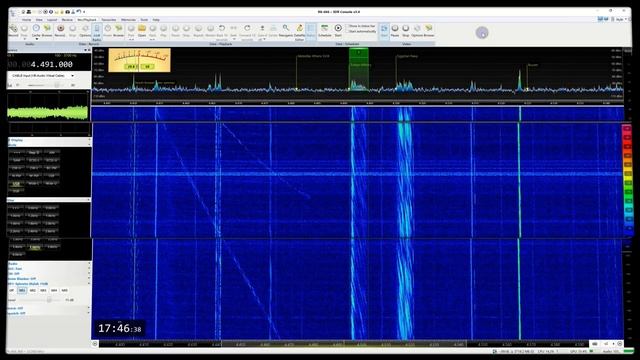The width and height of the screenshot is (640, 360).
Task: Open the Schedule tool
Action: tap(325, 31)
